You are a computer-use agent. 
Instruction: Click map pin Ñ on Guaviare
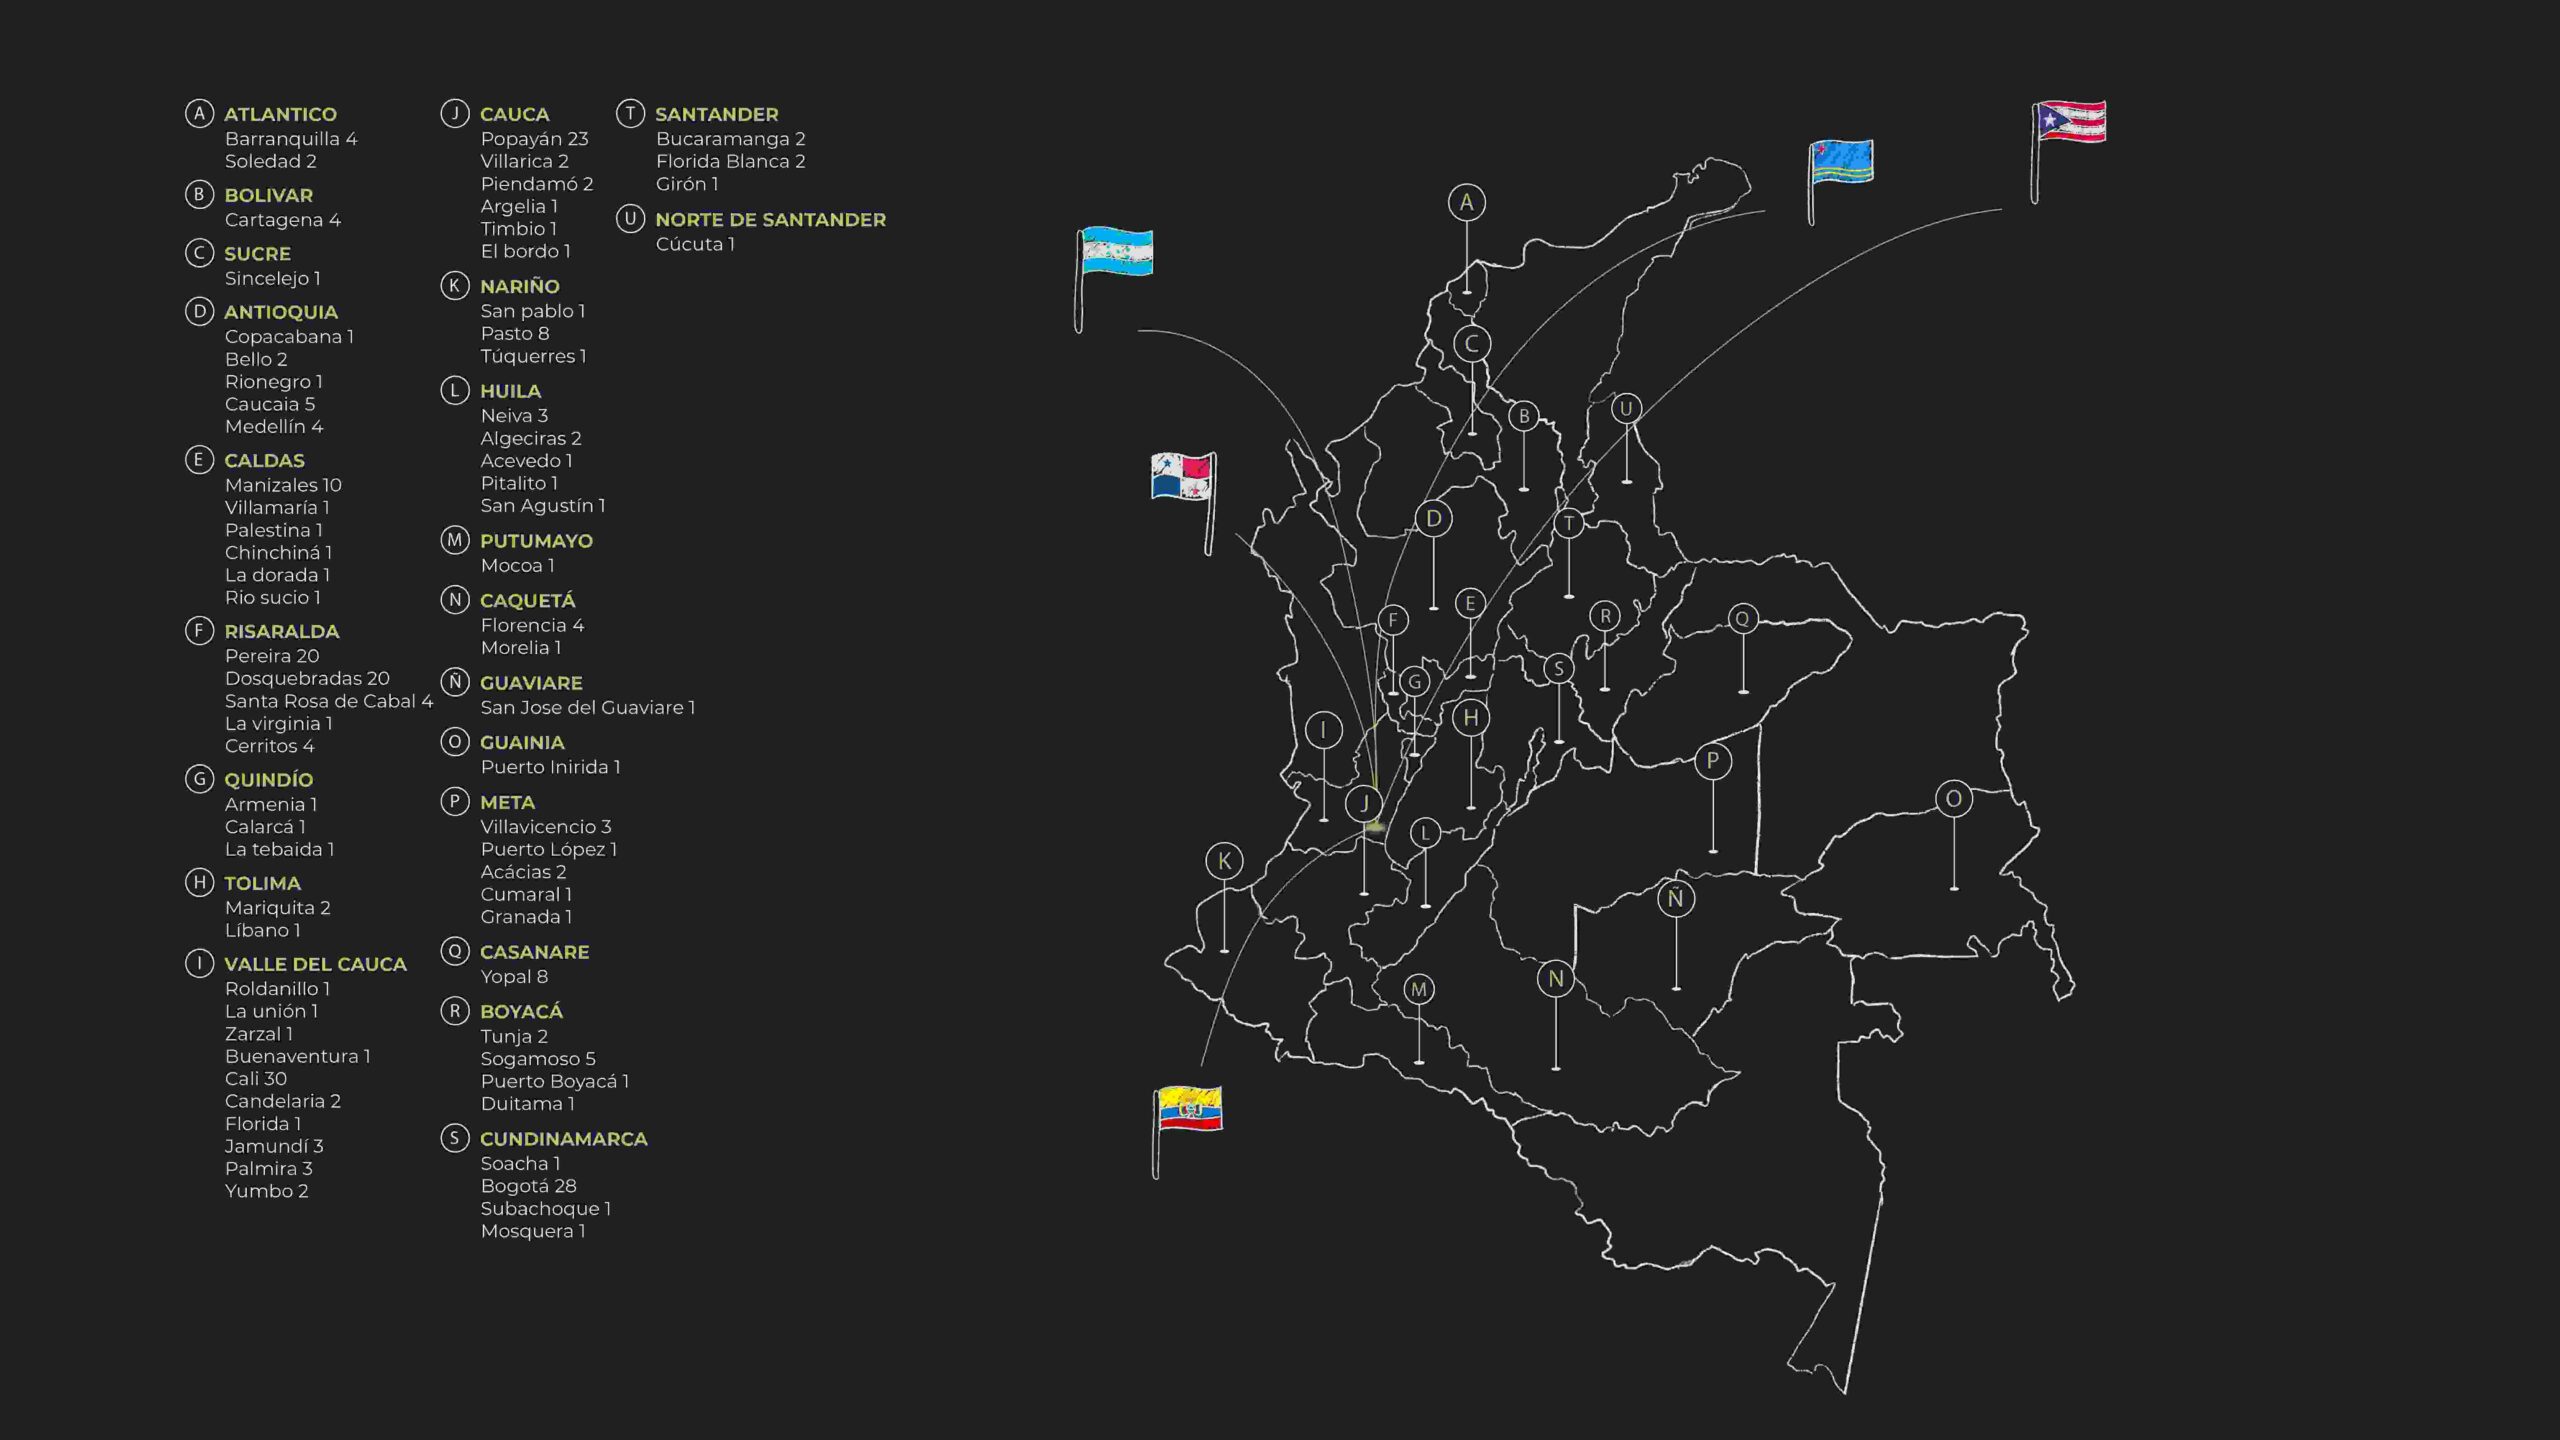click(x=1676, y=899)
